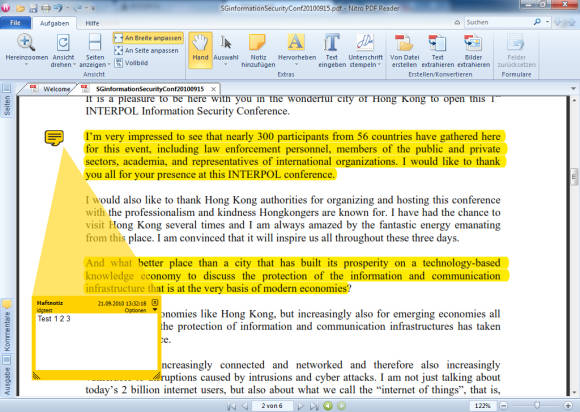Click the zoom in plus button

(x=568, y=406)
